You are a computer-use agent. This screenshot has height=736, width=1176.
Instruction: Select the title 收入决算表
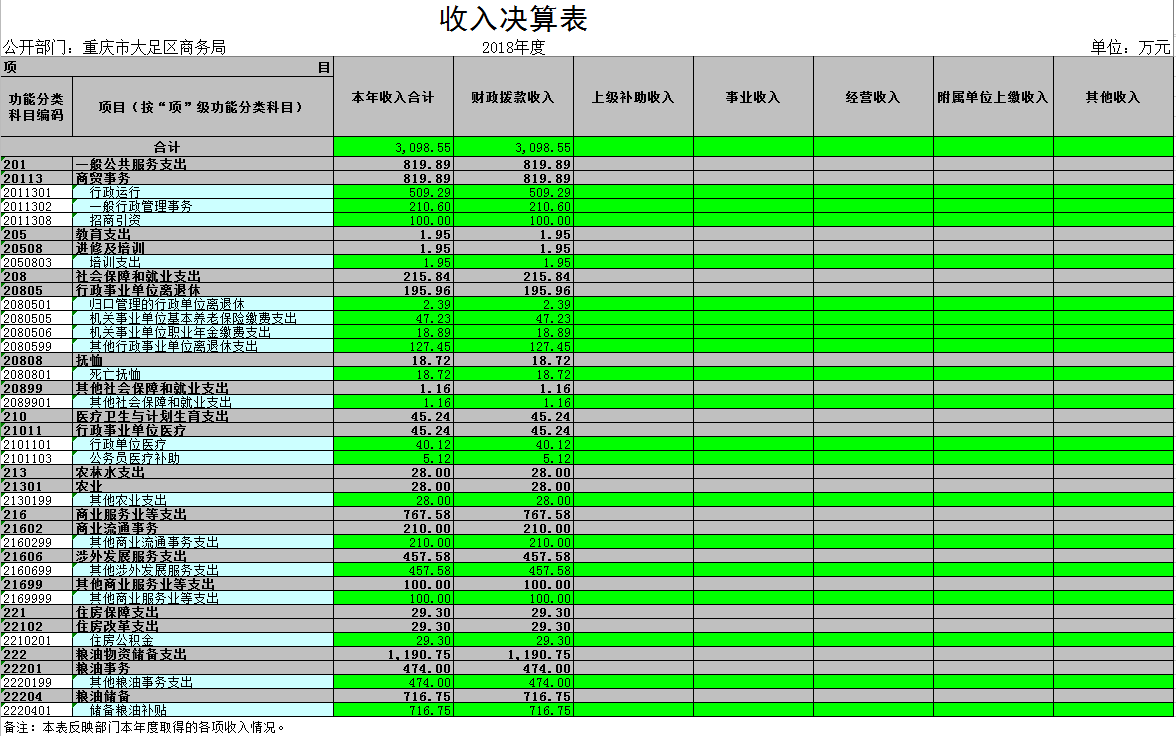pyautogui.click(x=513, y=20)
